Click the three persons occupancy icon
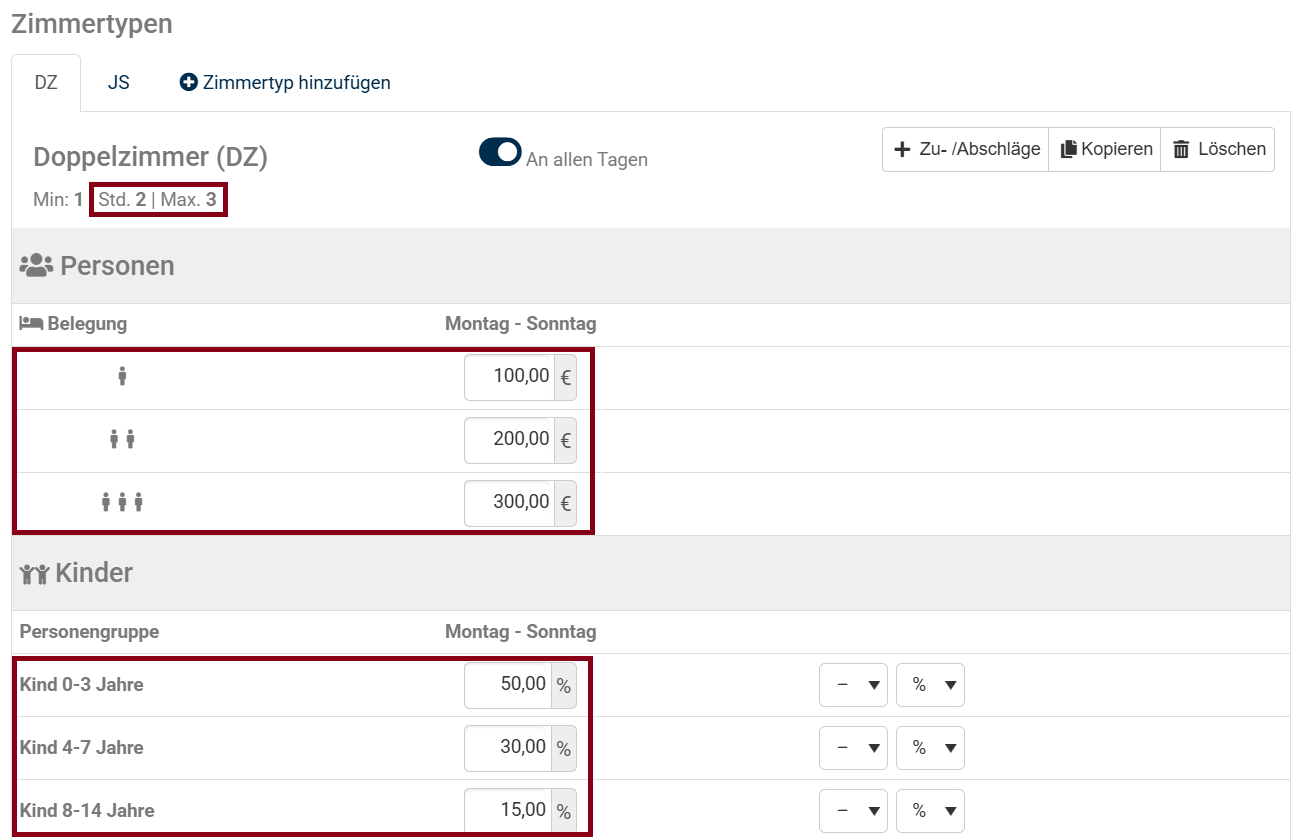The height and width of the screenshot is (840, 1303). pyautogui.click(x=122, y=501)
